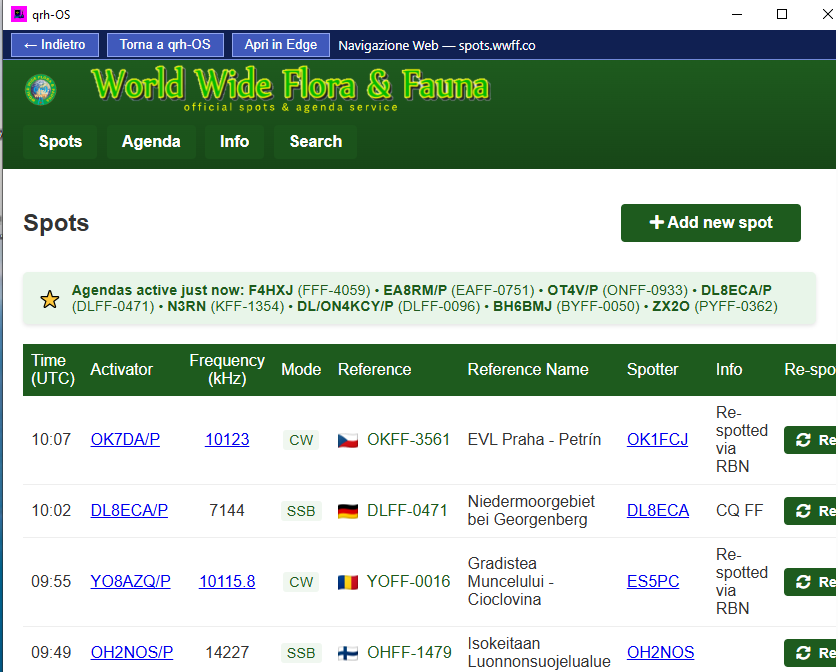This screenshot has height=672, width=838.
Task: Open spotter link DL8ECA
Action: click(x=658, y=511)
